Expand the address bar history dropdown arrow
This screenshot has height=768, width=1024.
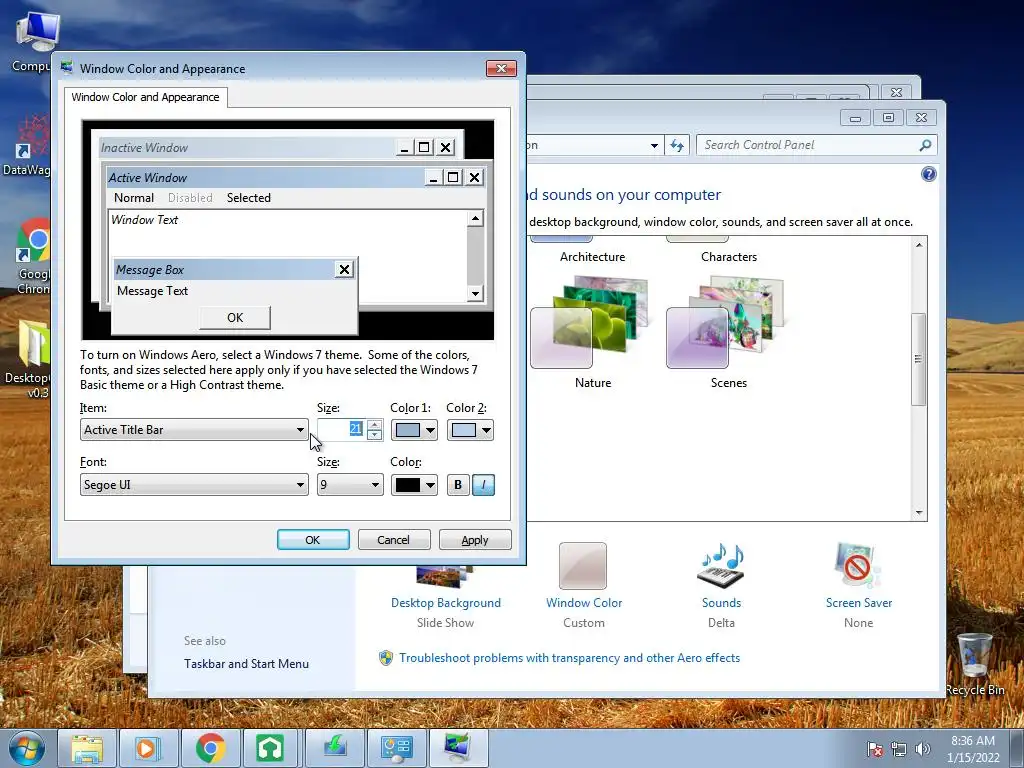click(654, 146)
